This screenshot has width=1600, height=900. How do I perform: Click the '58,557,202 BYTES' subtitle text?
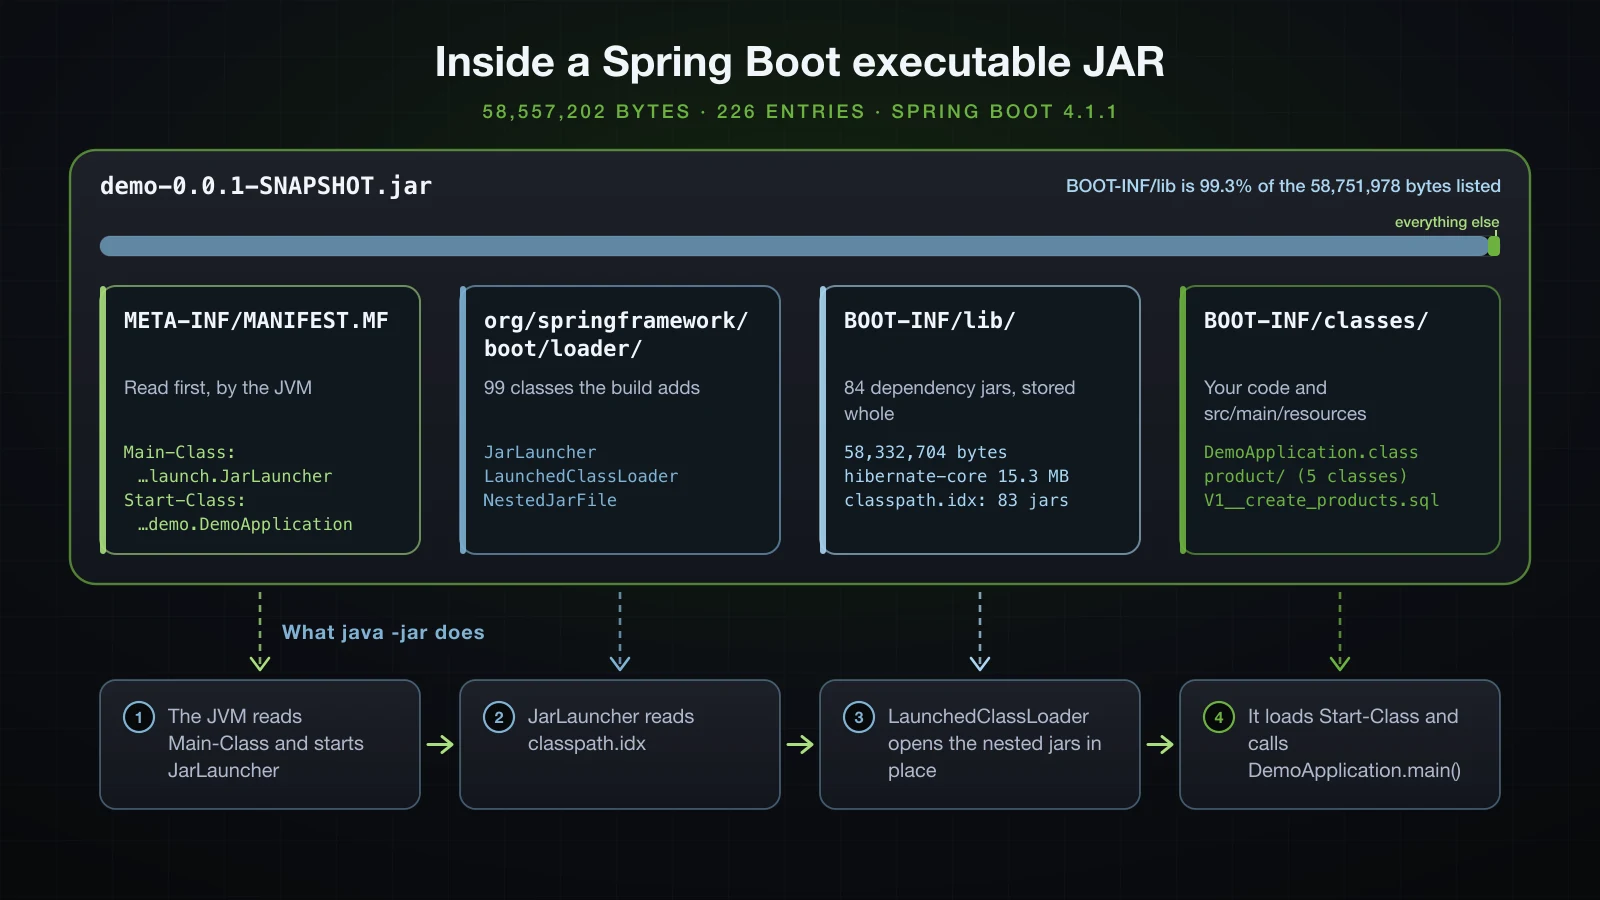pos(586,112)
